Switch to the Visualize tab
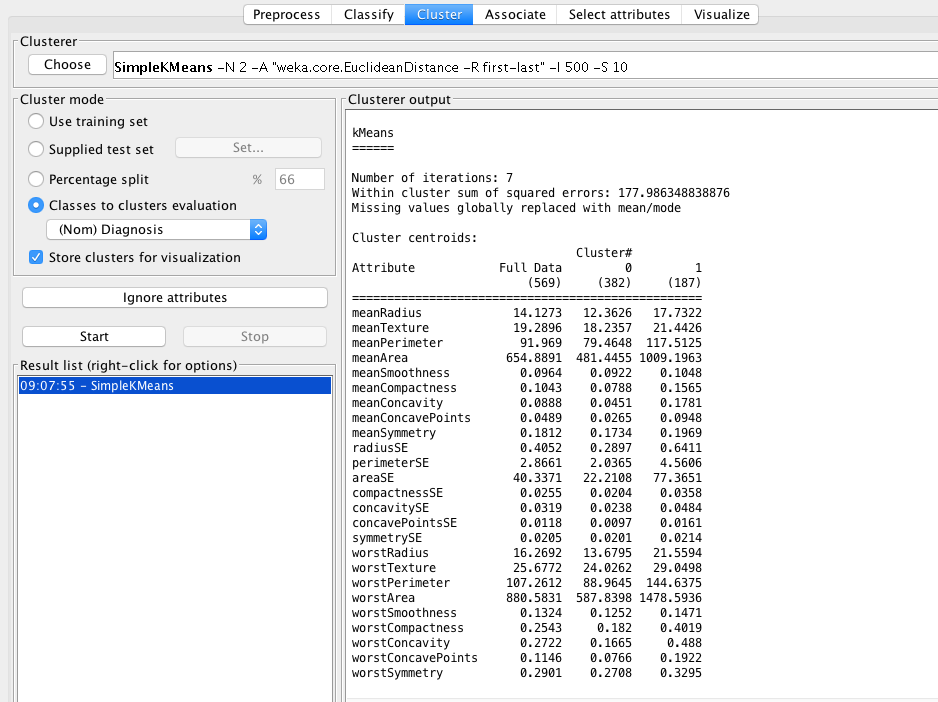Image resolution: width=938 pixels, height=702 pixels. pyautogui.click(x=721, y=14)
